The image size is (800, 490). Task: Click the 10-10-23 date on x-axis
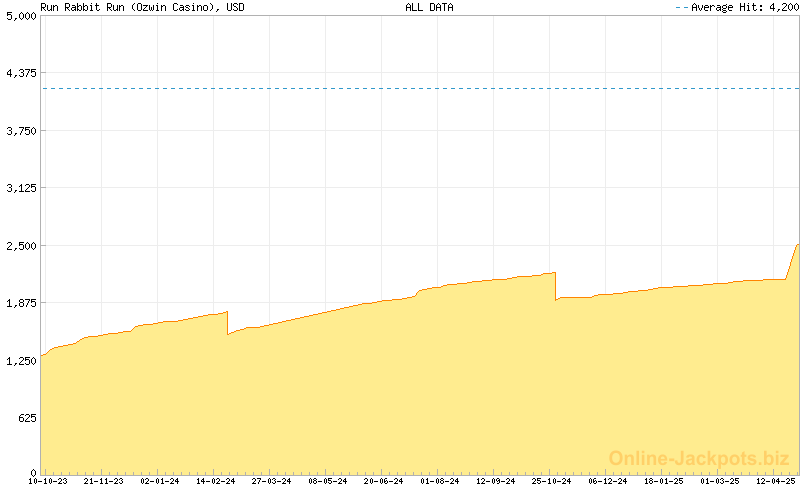pos(47,481)
